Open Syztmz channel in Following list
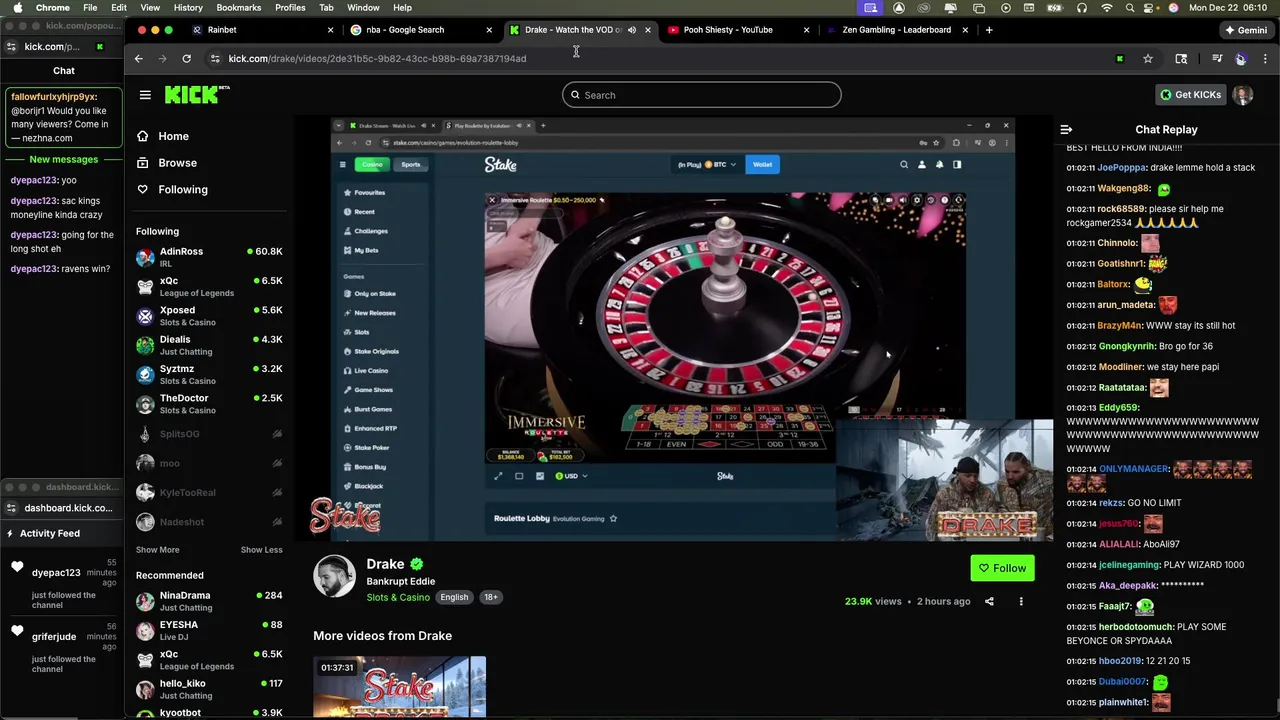Screen dimensions: 1280x720 209,375
